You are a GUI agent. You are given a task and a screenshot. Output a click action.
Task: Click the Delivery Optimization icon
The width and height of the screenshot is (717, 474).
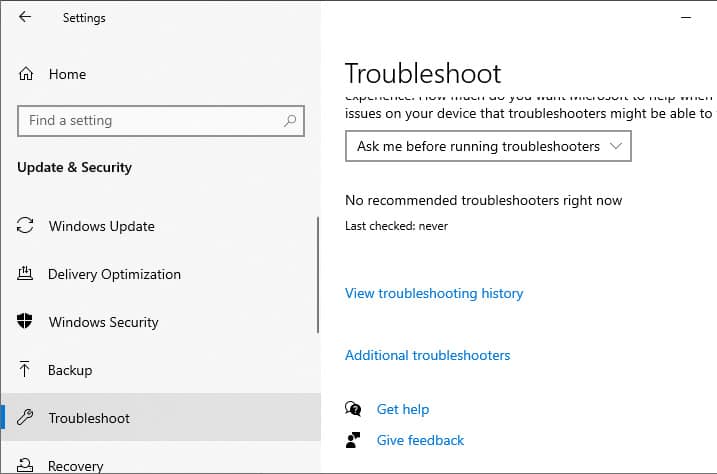(x=25, y=273)
